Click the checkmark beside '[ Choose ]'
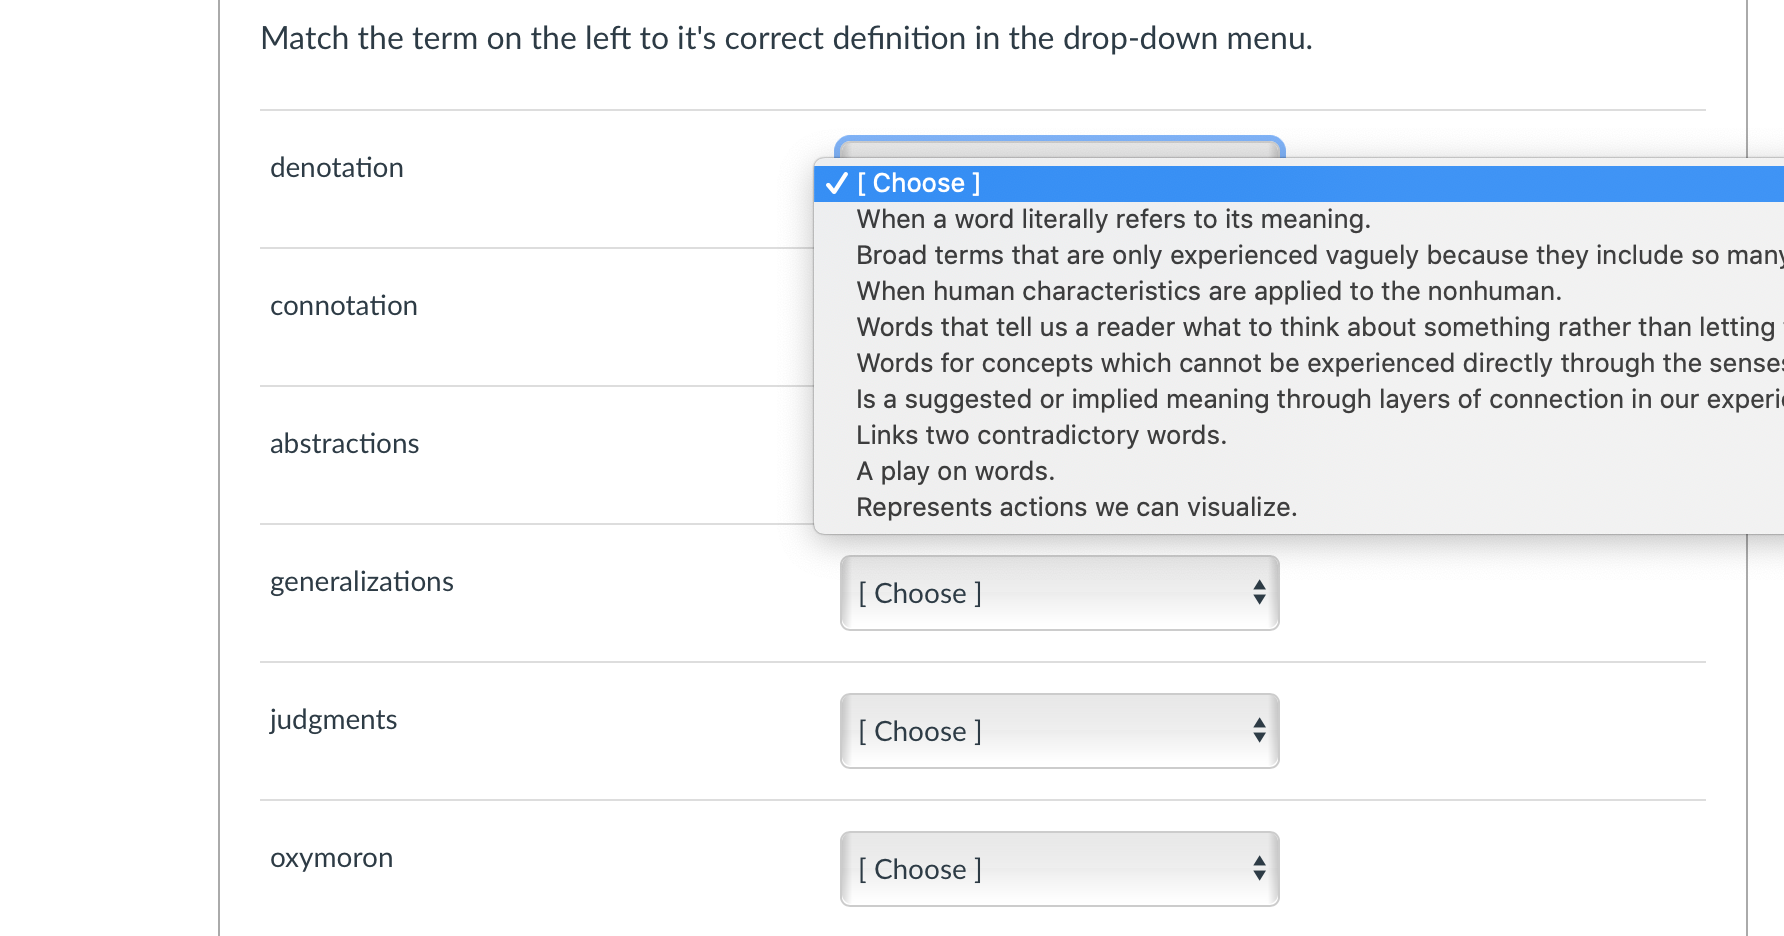Image resolution: width=1784 pixels, height=936 pixels. pos(836,184)
